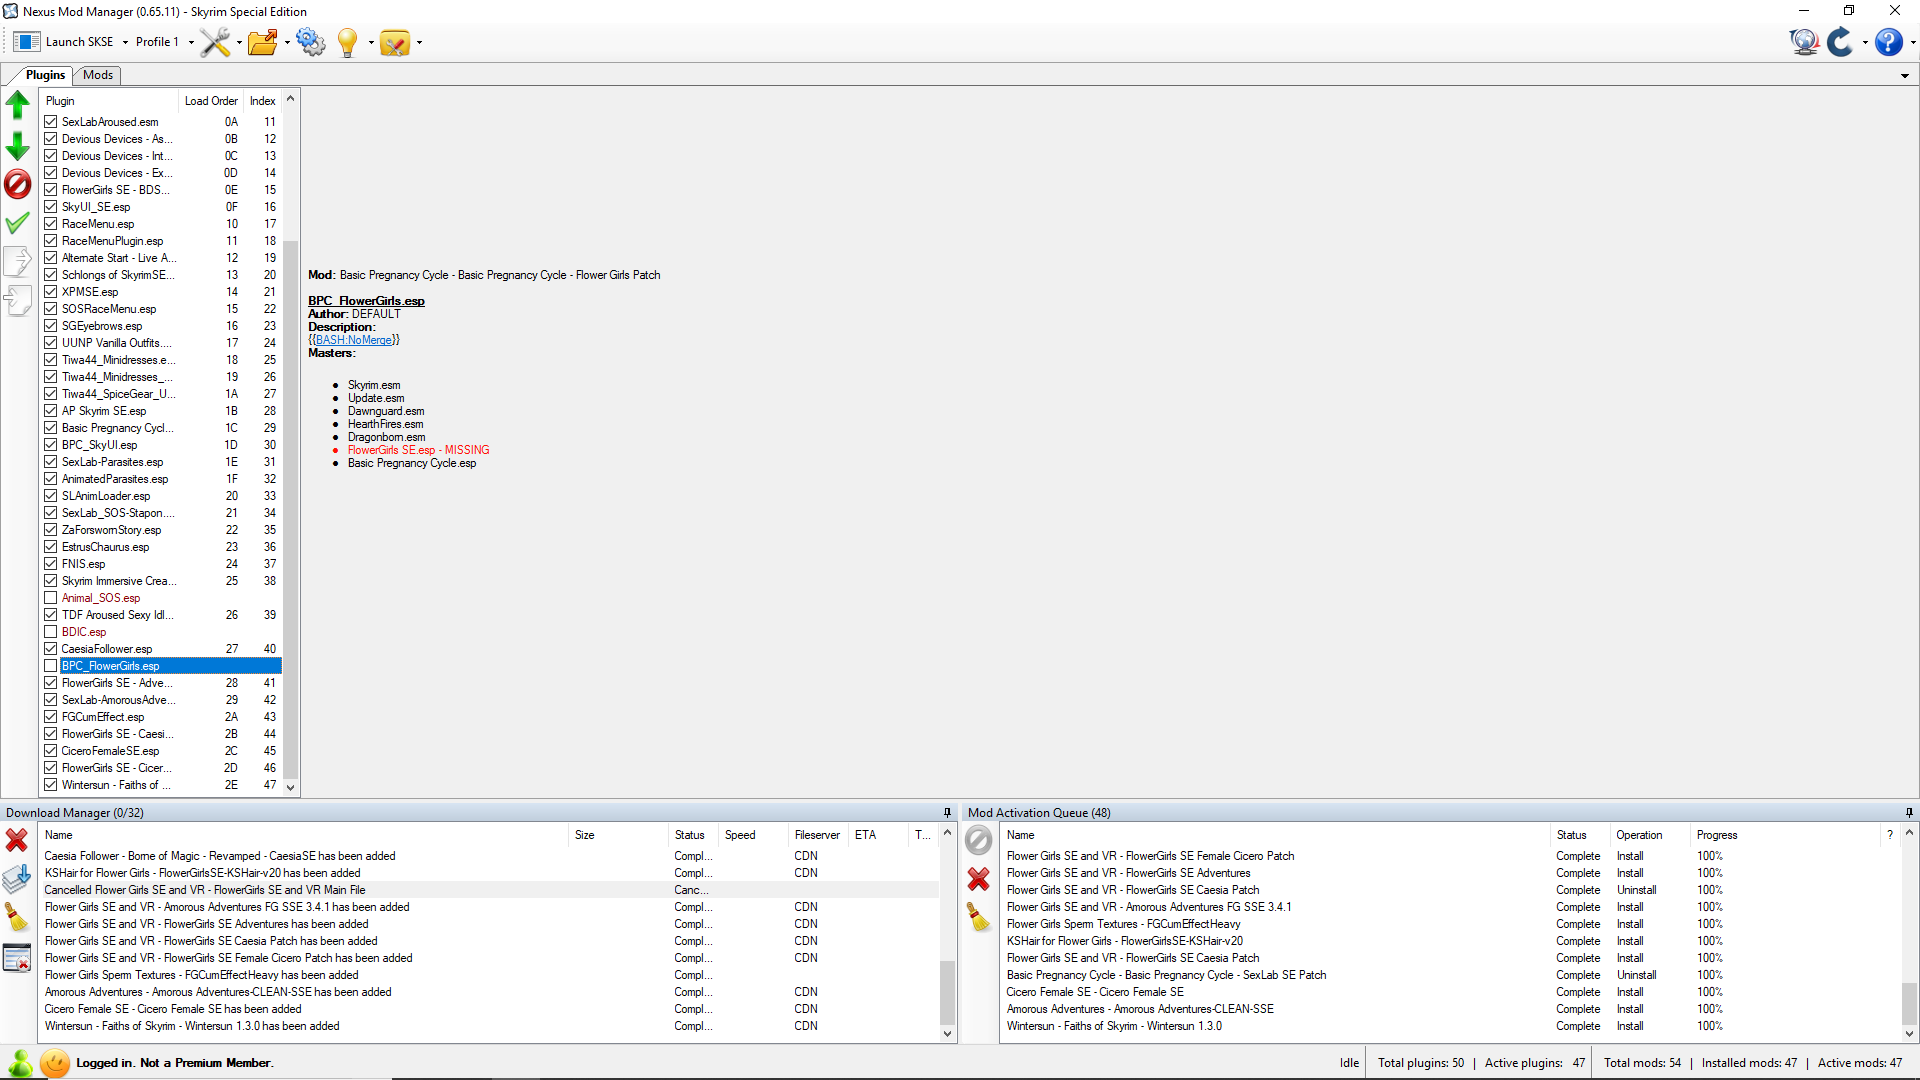Uncheck the SexLabAroused.esm plugin
The image size is (1920, 1080).
click(51, 122)
